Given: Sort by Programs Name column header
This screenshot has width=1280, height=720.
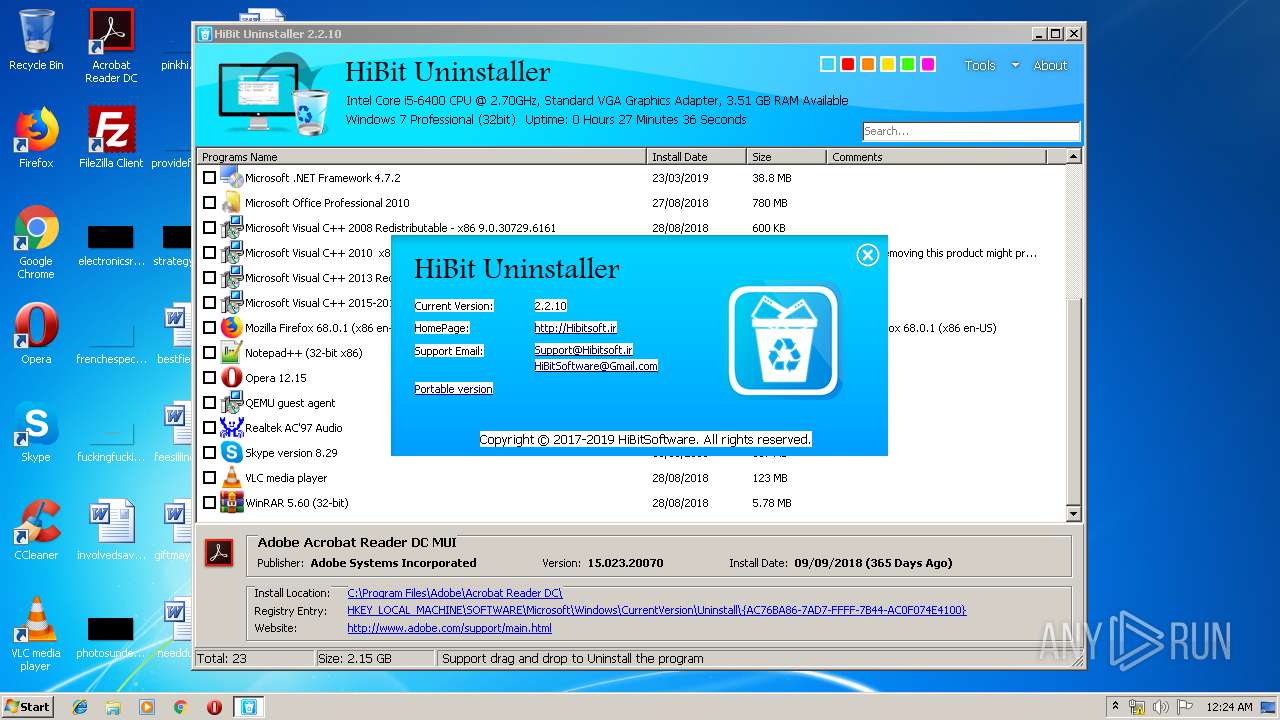Looking at the screenshot, I should (422, 156).
